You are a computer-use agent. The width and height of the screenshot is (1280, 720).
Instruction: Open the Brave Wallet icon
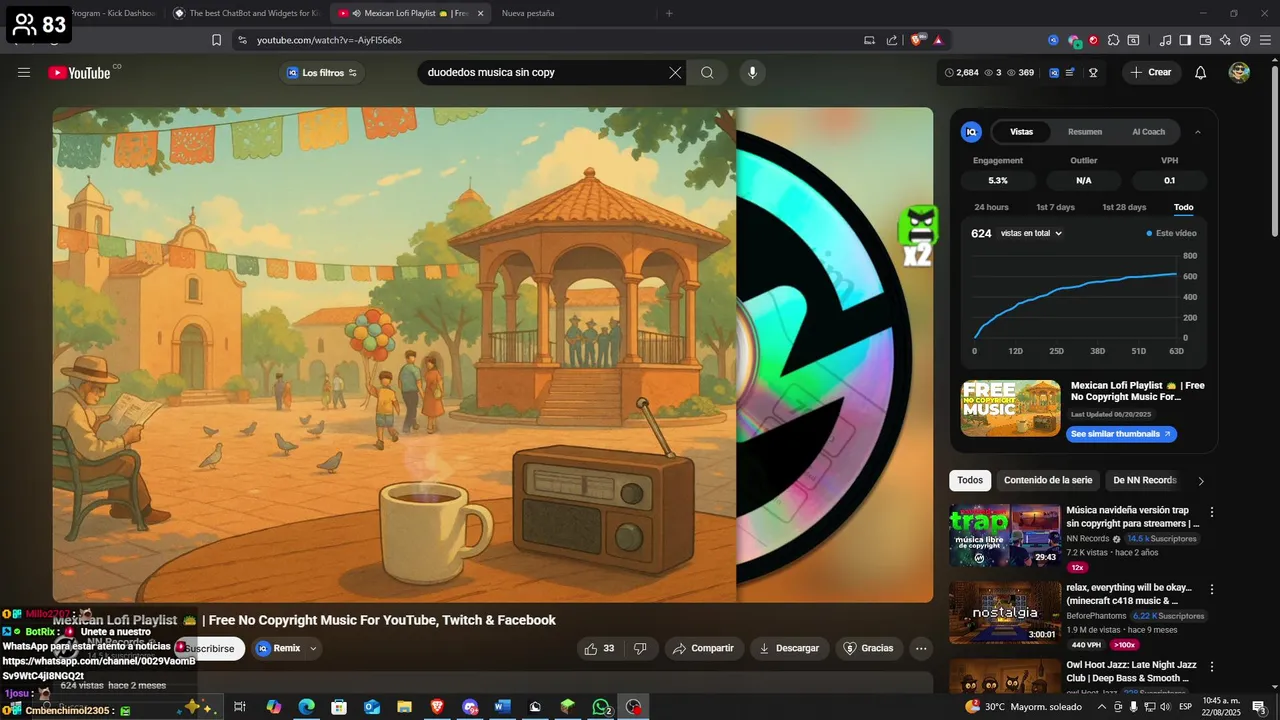[x=1205, y=40]
